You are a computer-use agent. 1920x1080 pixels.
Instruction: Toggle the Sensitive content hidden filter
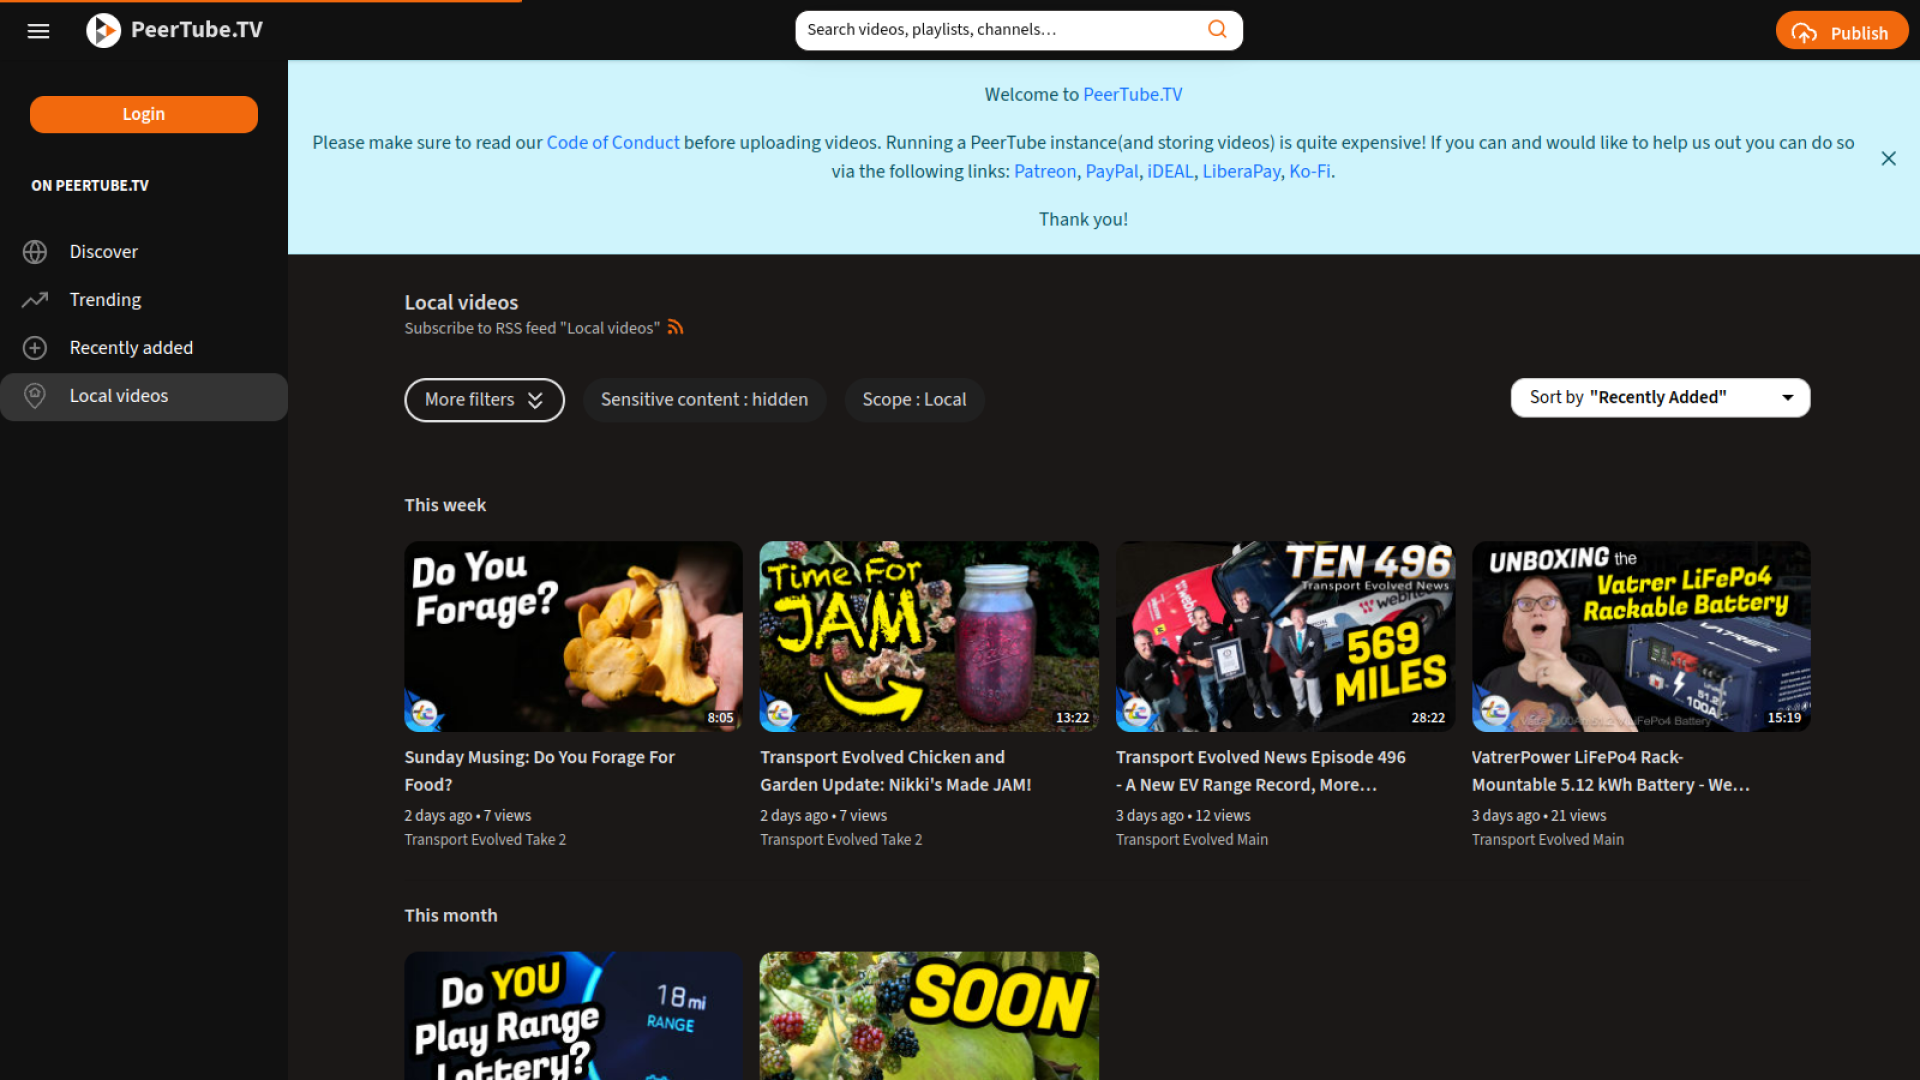pyautogui.click(x=704, y=399)
